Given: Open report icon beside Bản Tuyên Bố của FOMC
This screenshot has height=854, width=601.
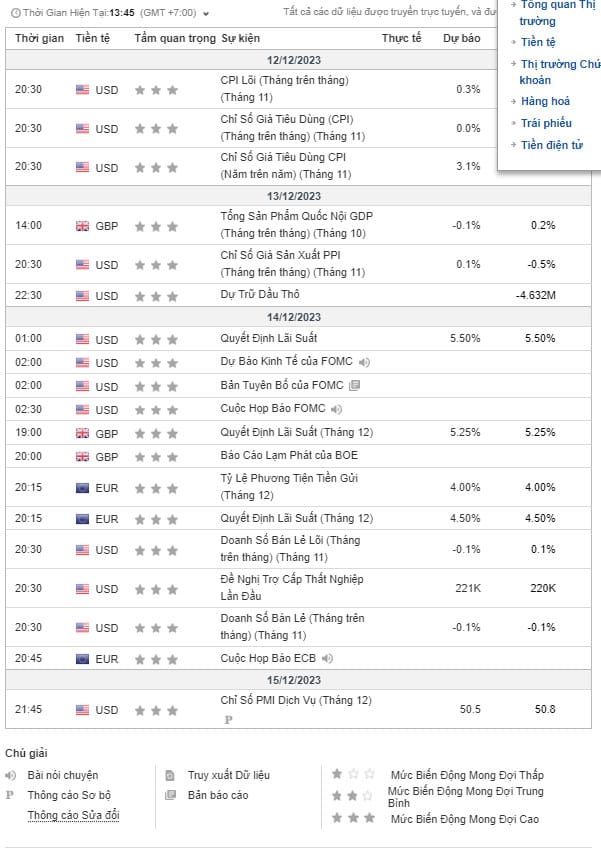Looking at the screenshot, I should click(x=355, y=386).
